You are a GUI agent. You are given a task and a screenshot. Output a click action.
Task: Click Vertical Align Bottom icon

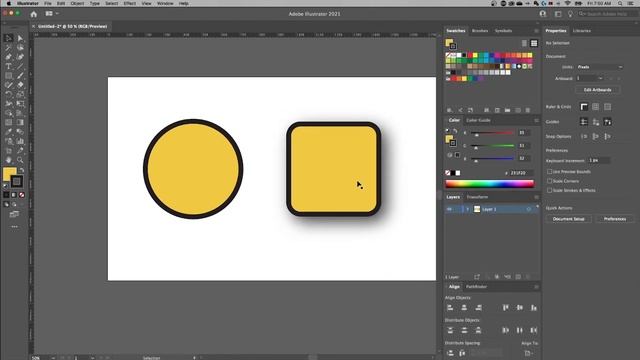click(x=533, y=308)
